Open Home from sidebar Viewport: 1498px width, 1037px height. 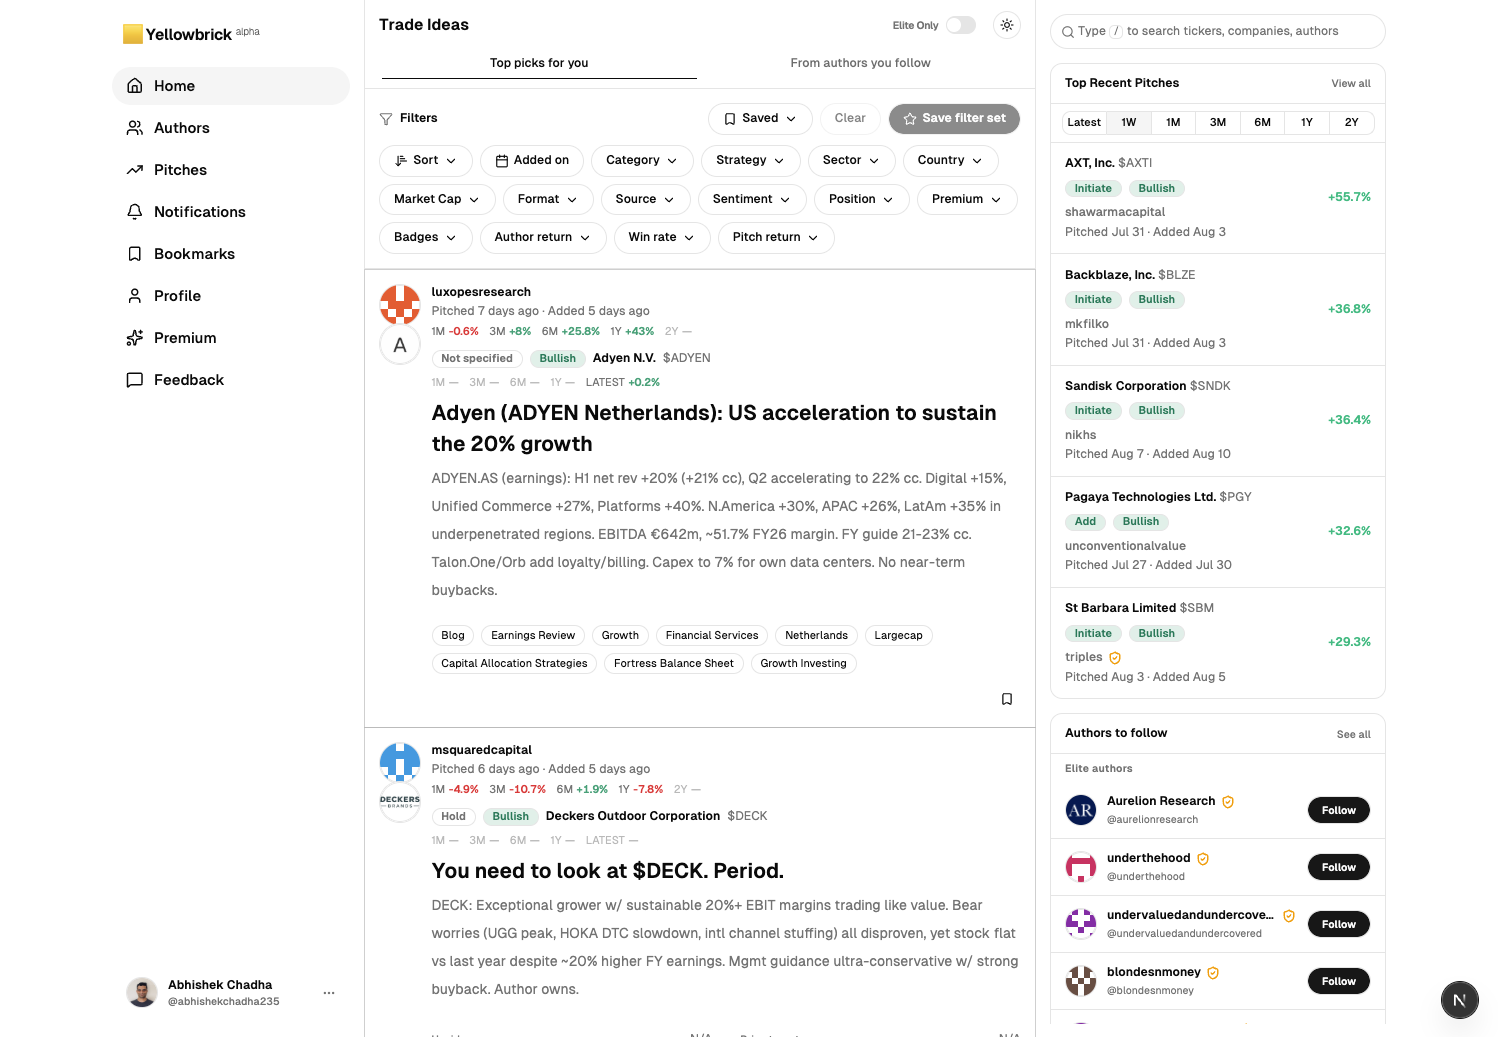click(231, 86)
